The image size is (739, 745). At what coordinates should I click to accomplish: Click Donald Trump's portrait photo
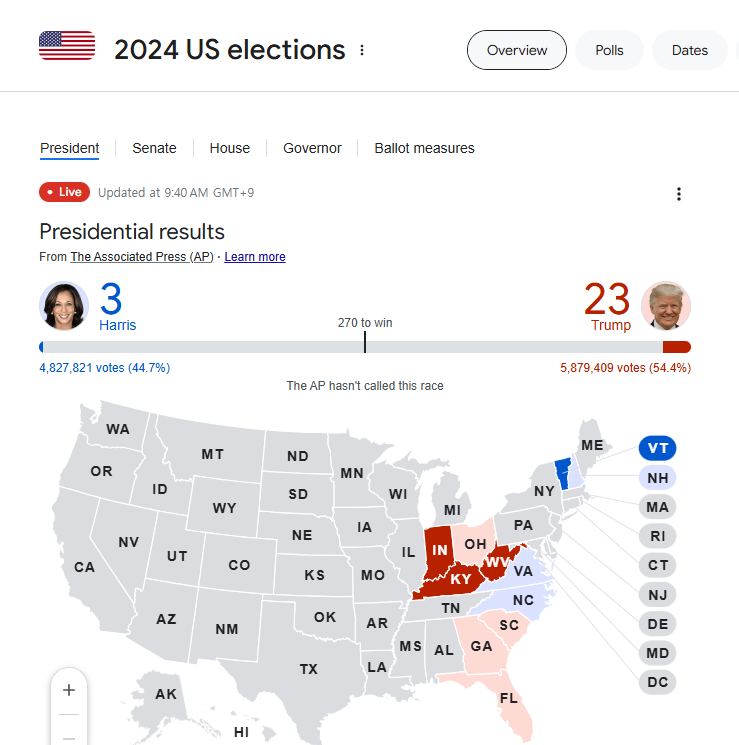(666, 306)
